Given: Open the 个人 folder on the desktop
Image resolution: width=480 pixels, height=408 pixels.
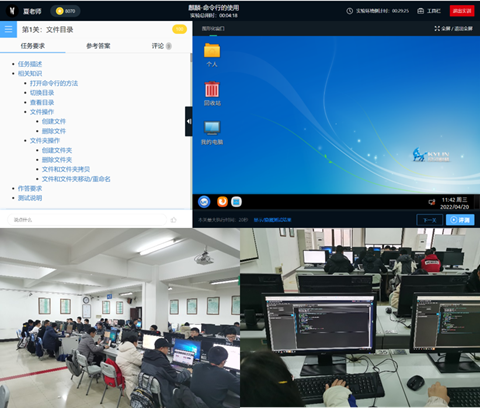Looking at the screenshot, I should (x=212, y=55).
